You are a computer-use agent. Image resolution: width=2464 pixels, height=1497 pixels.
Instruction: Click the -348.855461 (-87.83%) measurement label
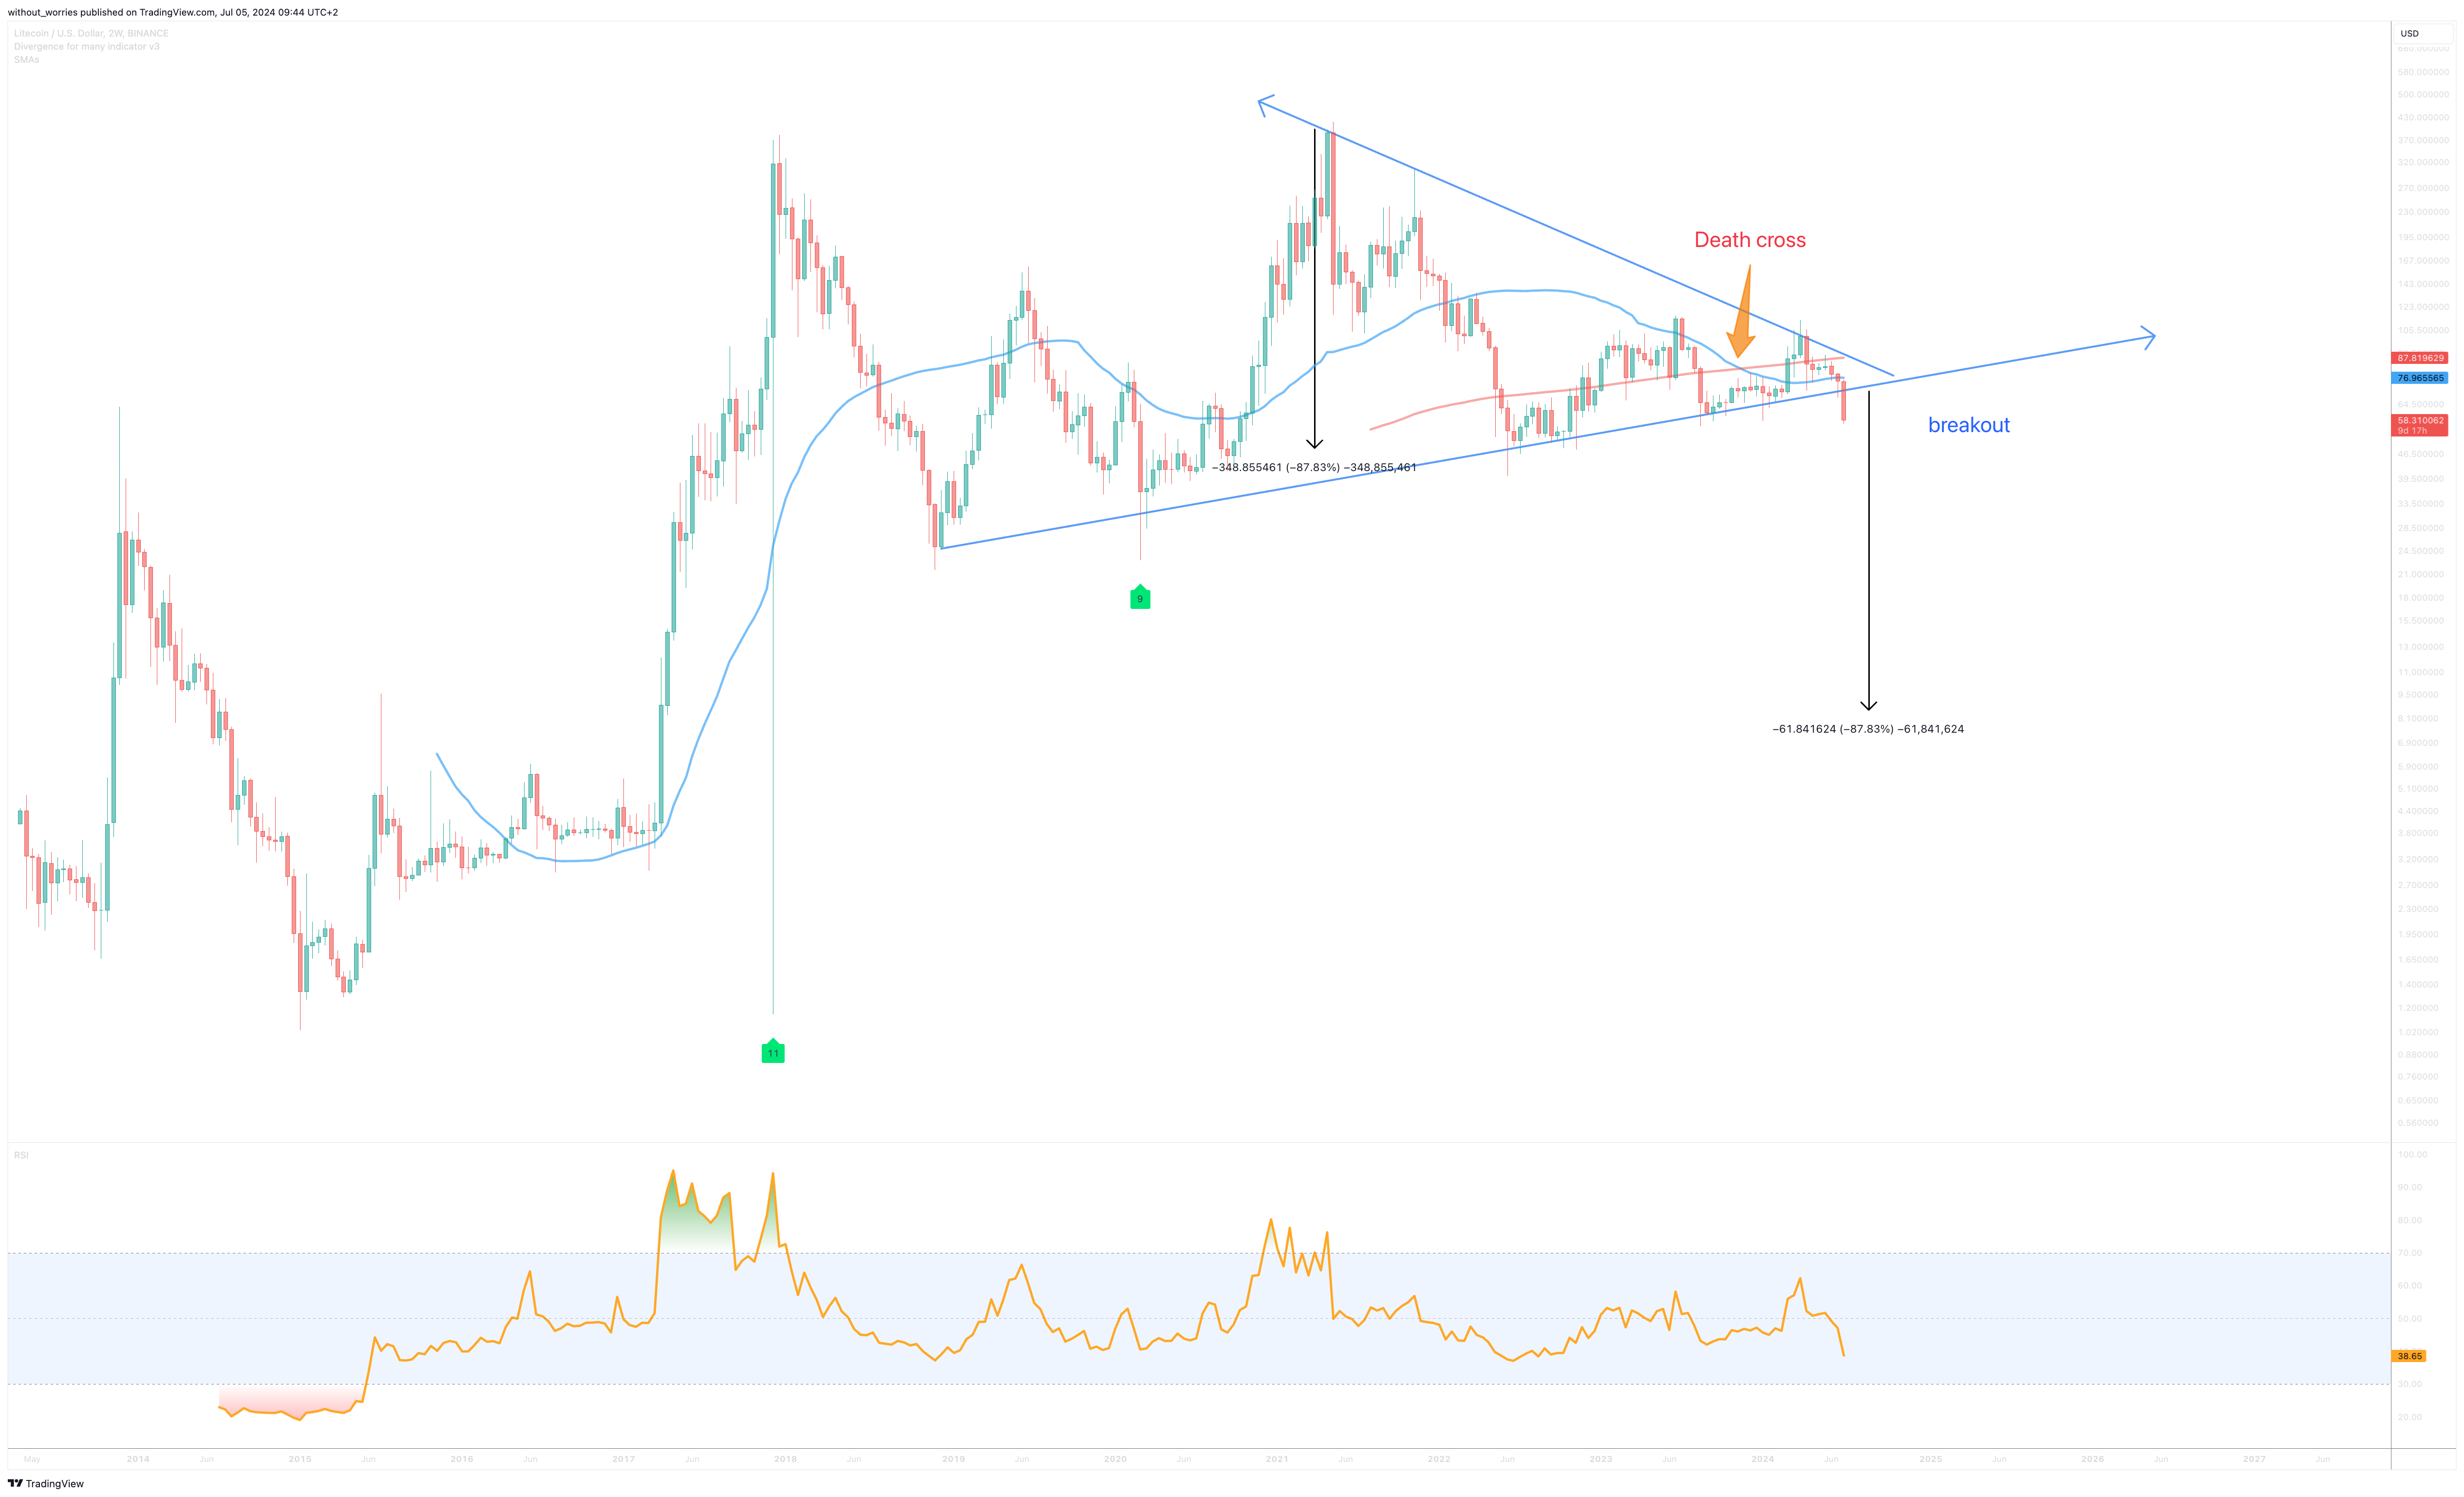[1314, 467]
